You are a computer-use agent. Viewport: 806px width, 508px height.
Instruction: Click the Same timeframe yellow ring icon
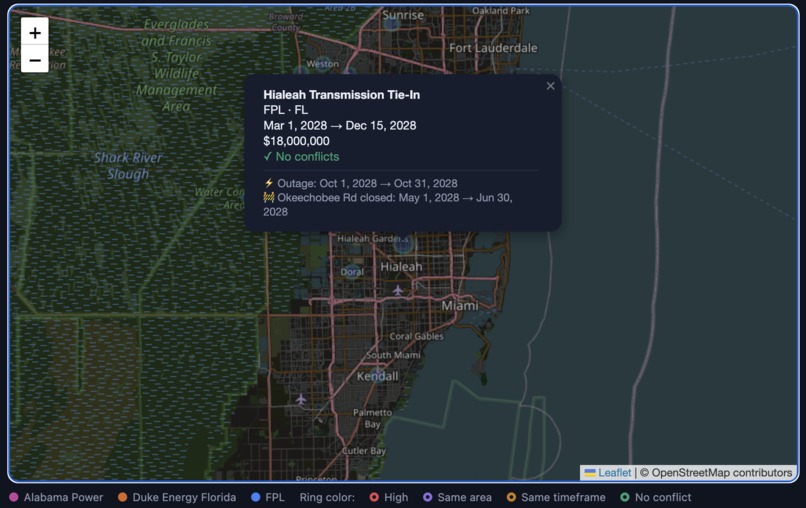511,497
